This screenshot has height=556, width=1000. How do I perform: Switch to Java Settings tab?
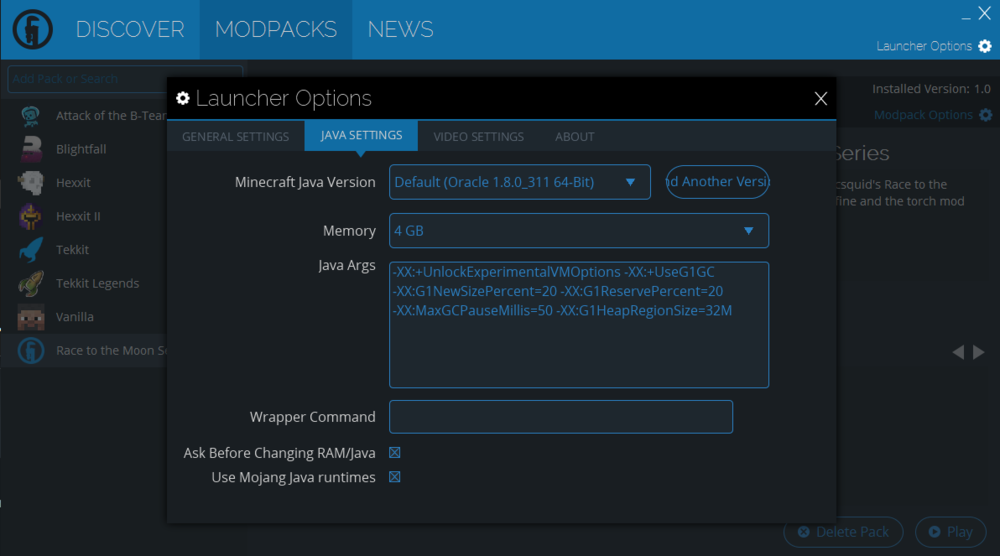(x=361, y=135)
